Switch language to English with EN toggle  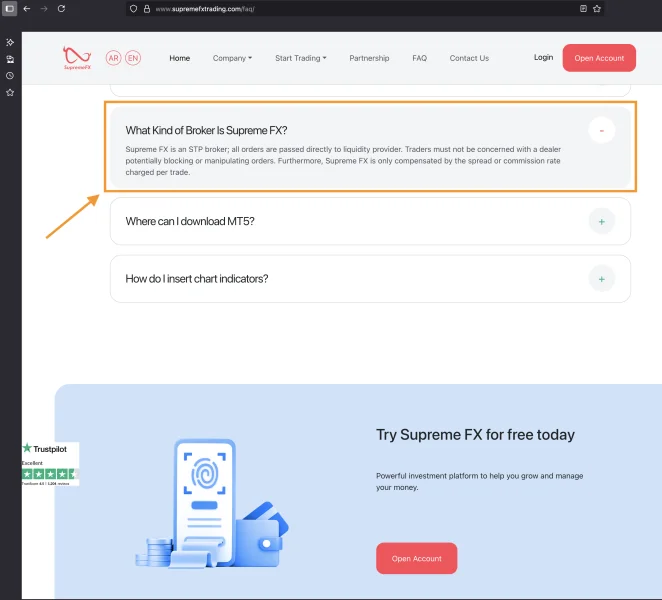133,58
